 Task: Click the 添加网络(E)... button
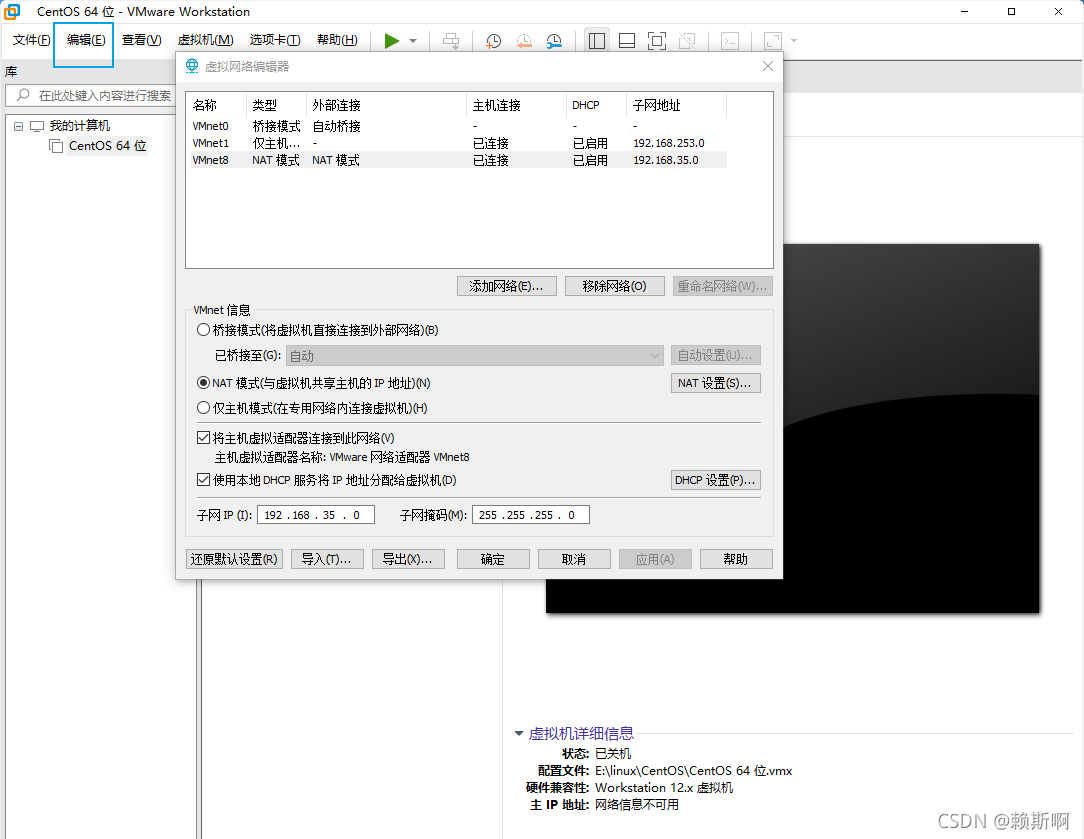507,286
